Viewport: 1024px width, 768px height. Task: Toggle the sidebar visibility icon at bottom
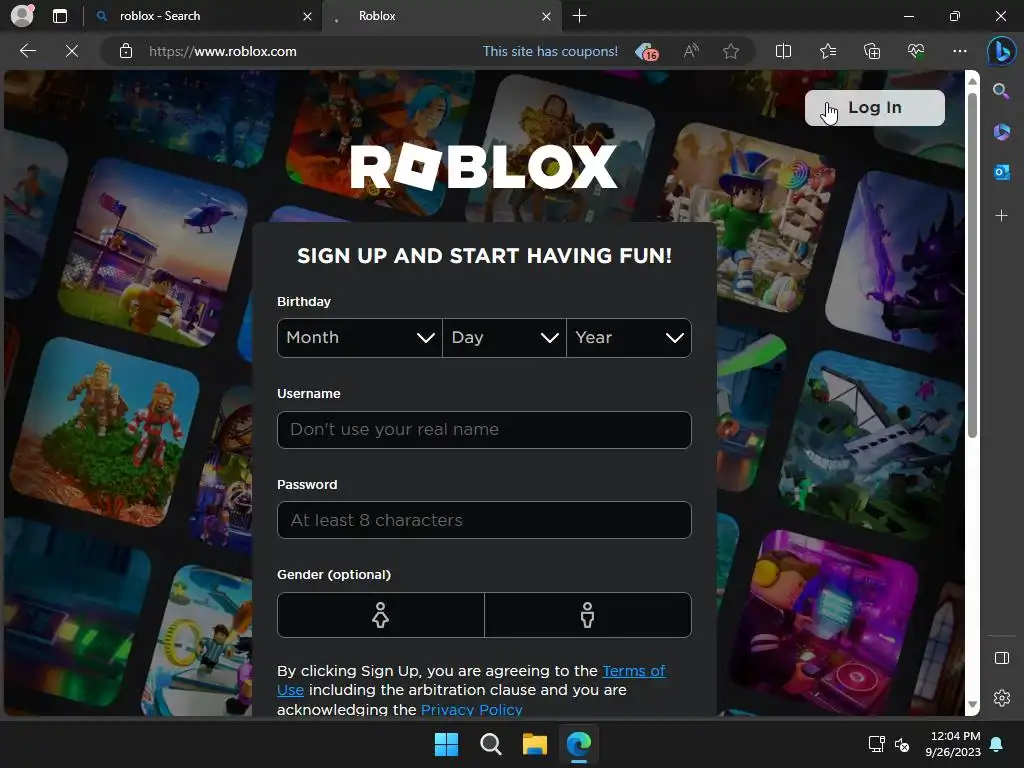pyautogui.click(x=1001, y=658)
